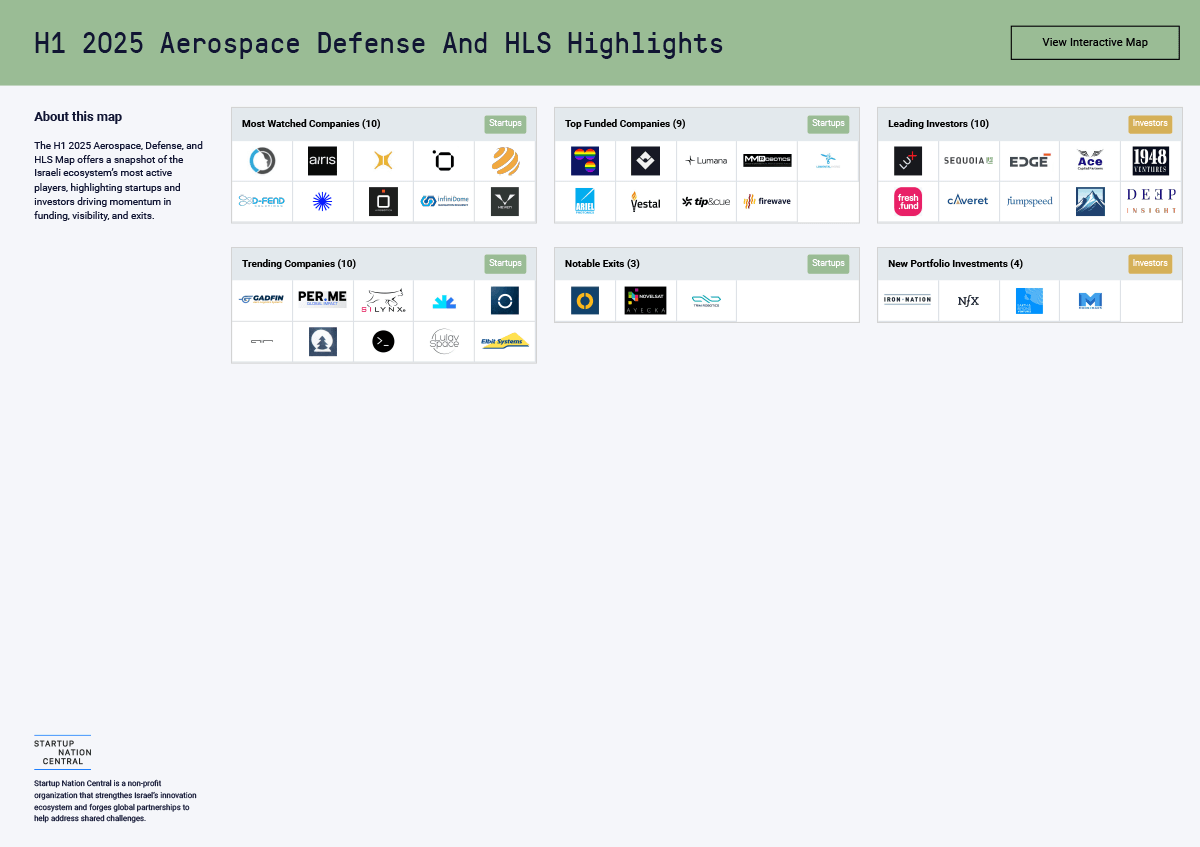The height and width of the screenshot is (847, 1200).
Task: Select the New Portfolio Investments (4) heading
Action: point(955,264)
